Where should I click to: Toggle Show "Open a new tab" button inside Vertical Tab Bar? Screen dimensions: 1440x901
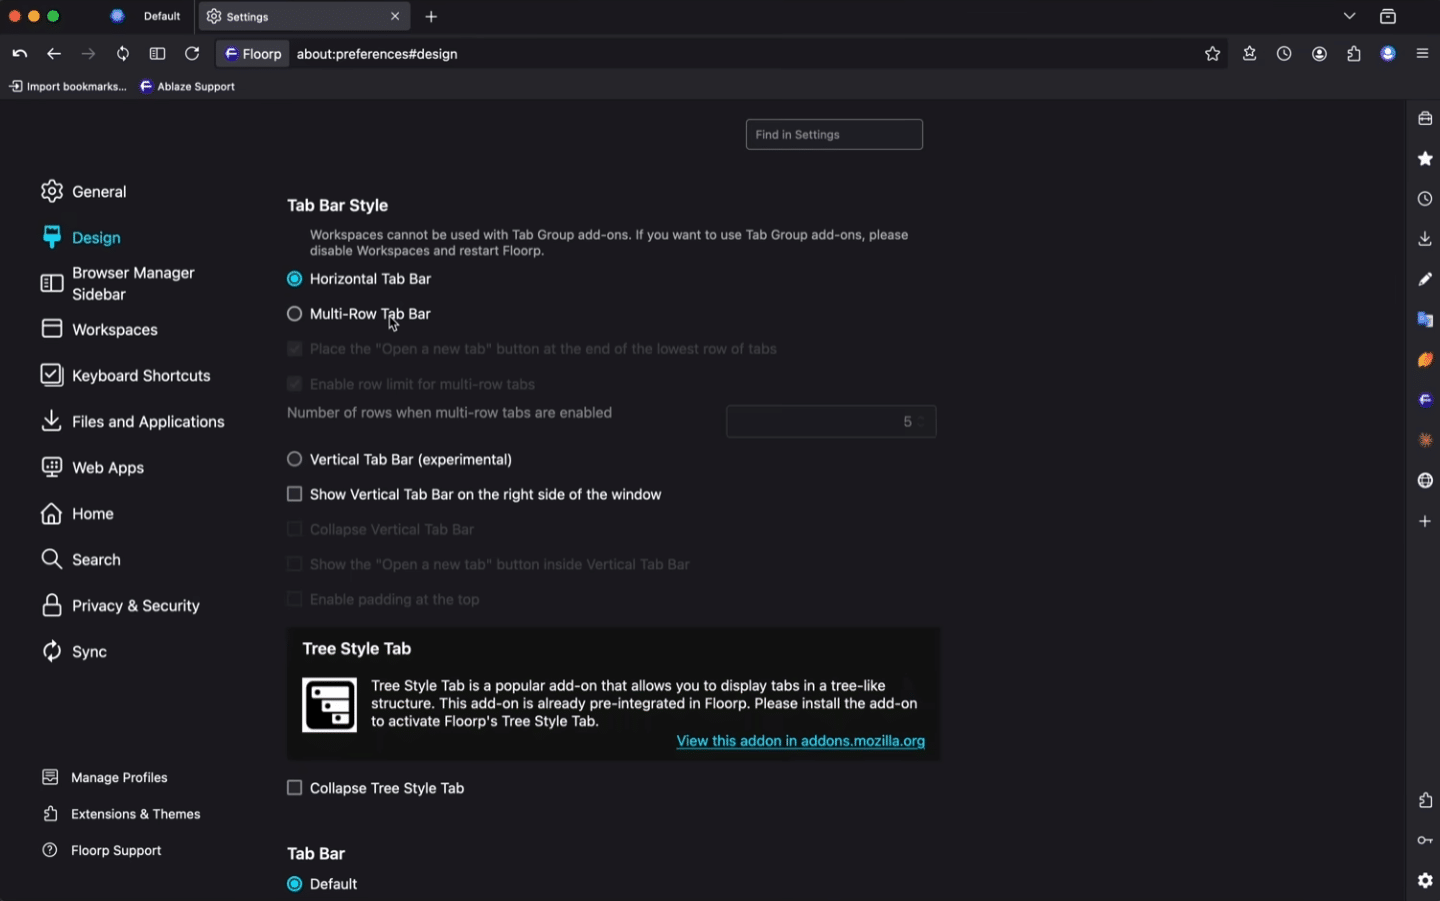[x=294, y=564]
